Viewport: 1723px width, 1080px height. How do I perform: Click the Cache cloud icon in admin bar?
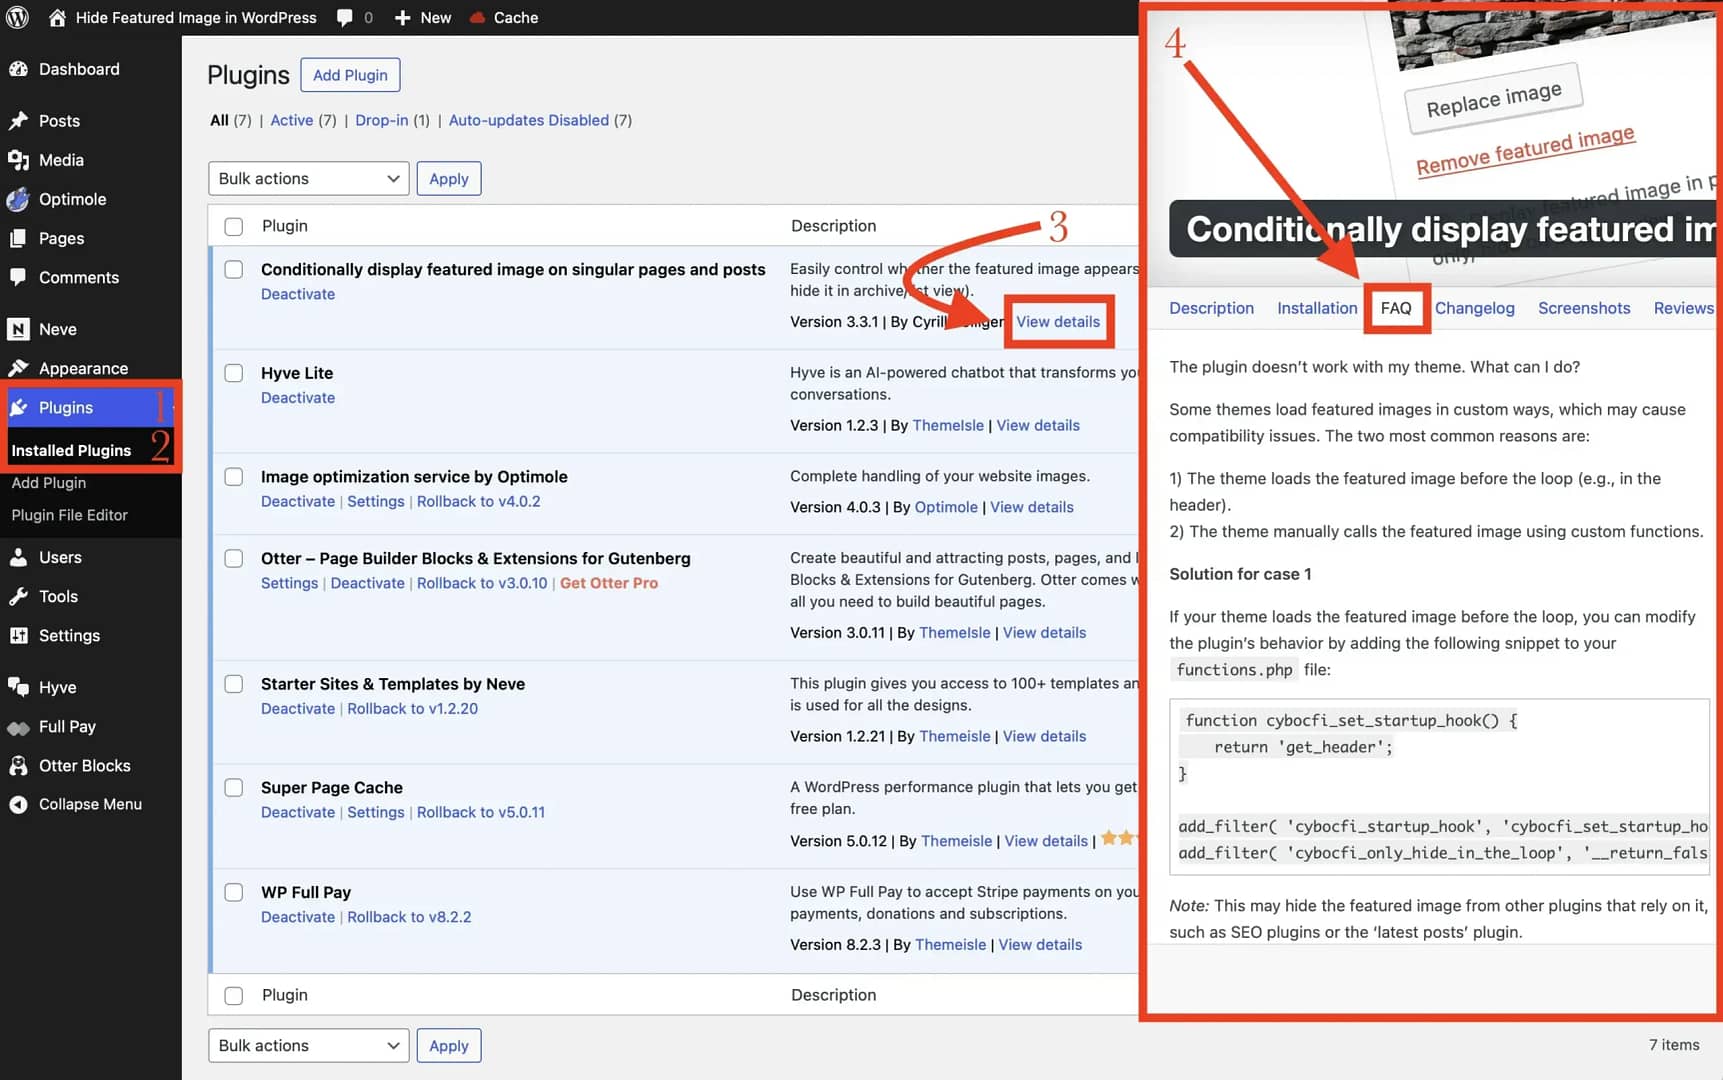coord(477,17)
